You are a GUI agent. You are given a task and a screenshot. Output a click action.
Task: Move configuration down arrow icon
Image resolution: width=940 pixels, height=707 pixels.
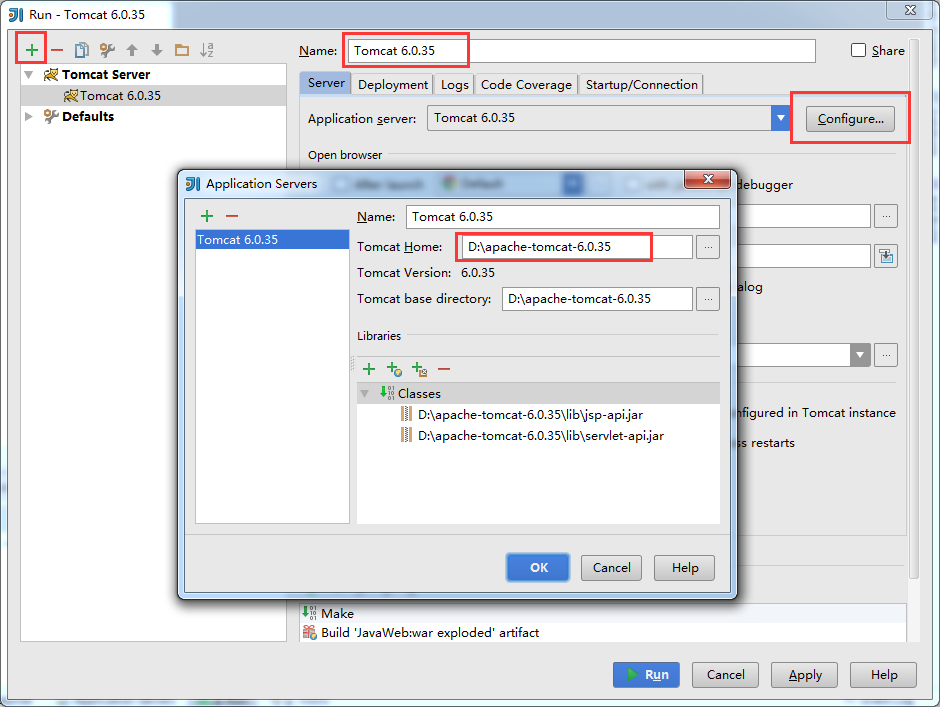pyautogui.click(x=157, y=50)
